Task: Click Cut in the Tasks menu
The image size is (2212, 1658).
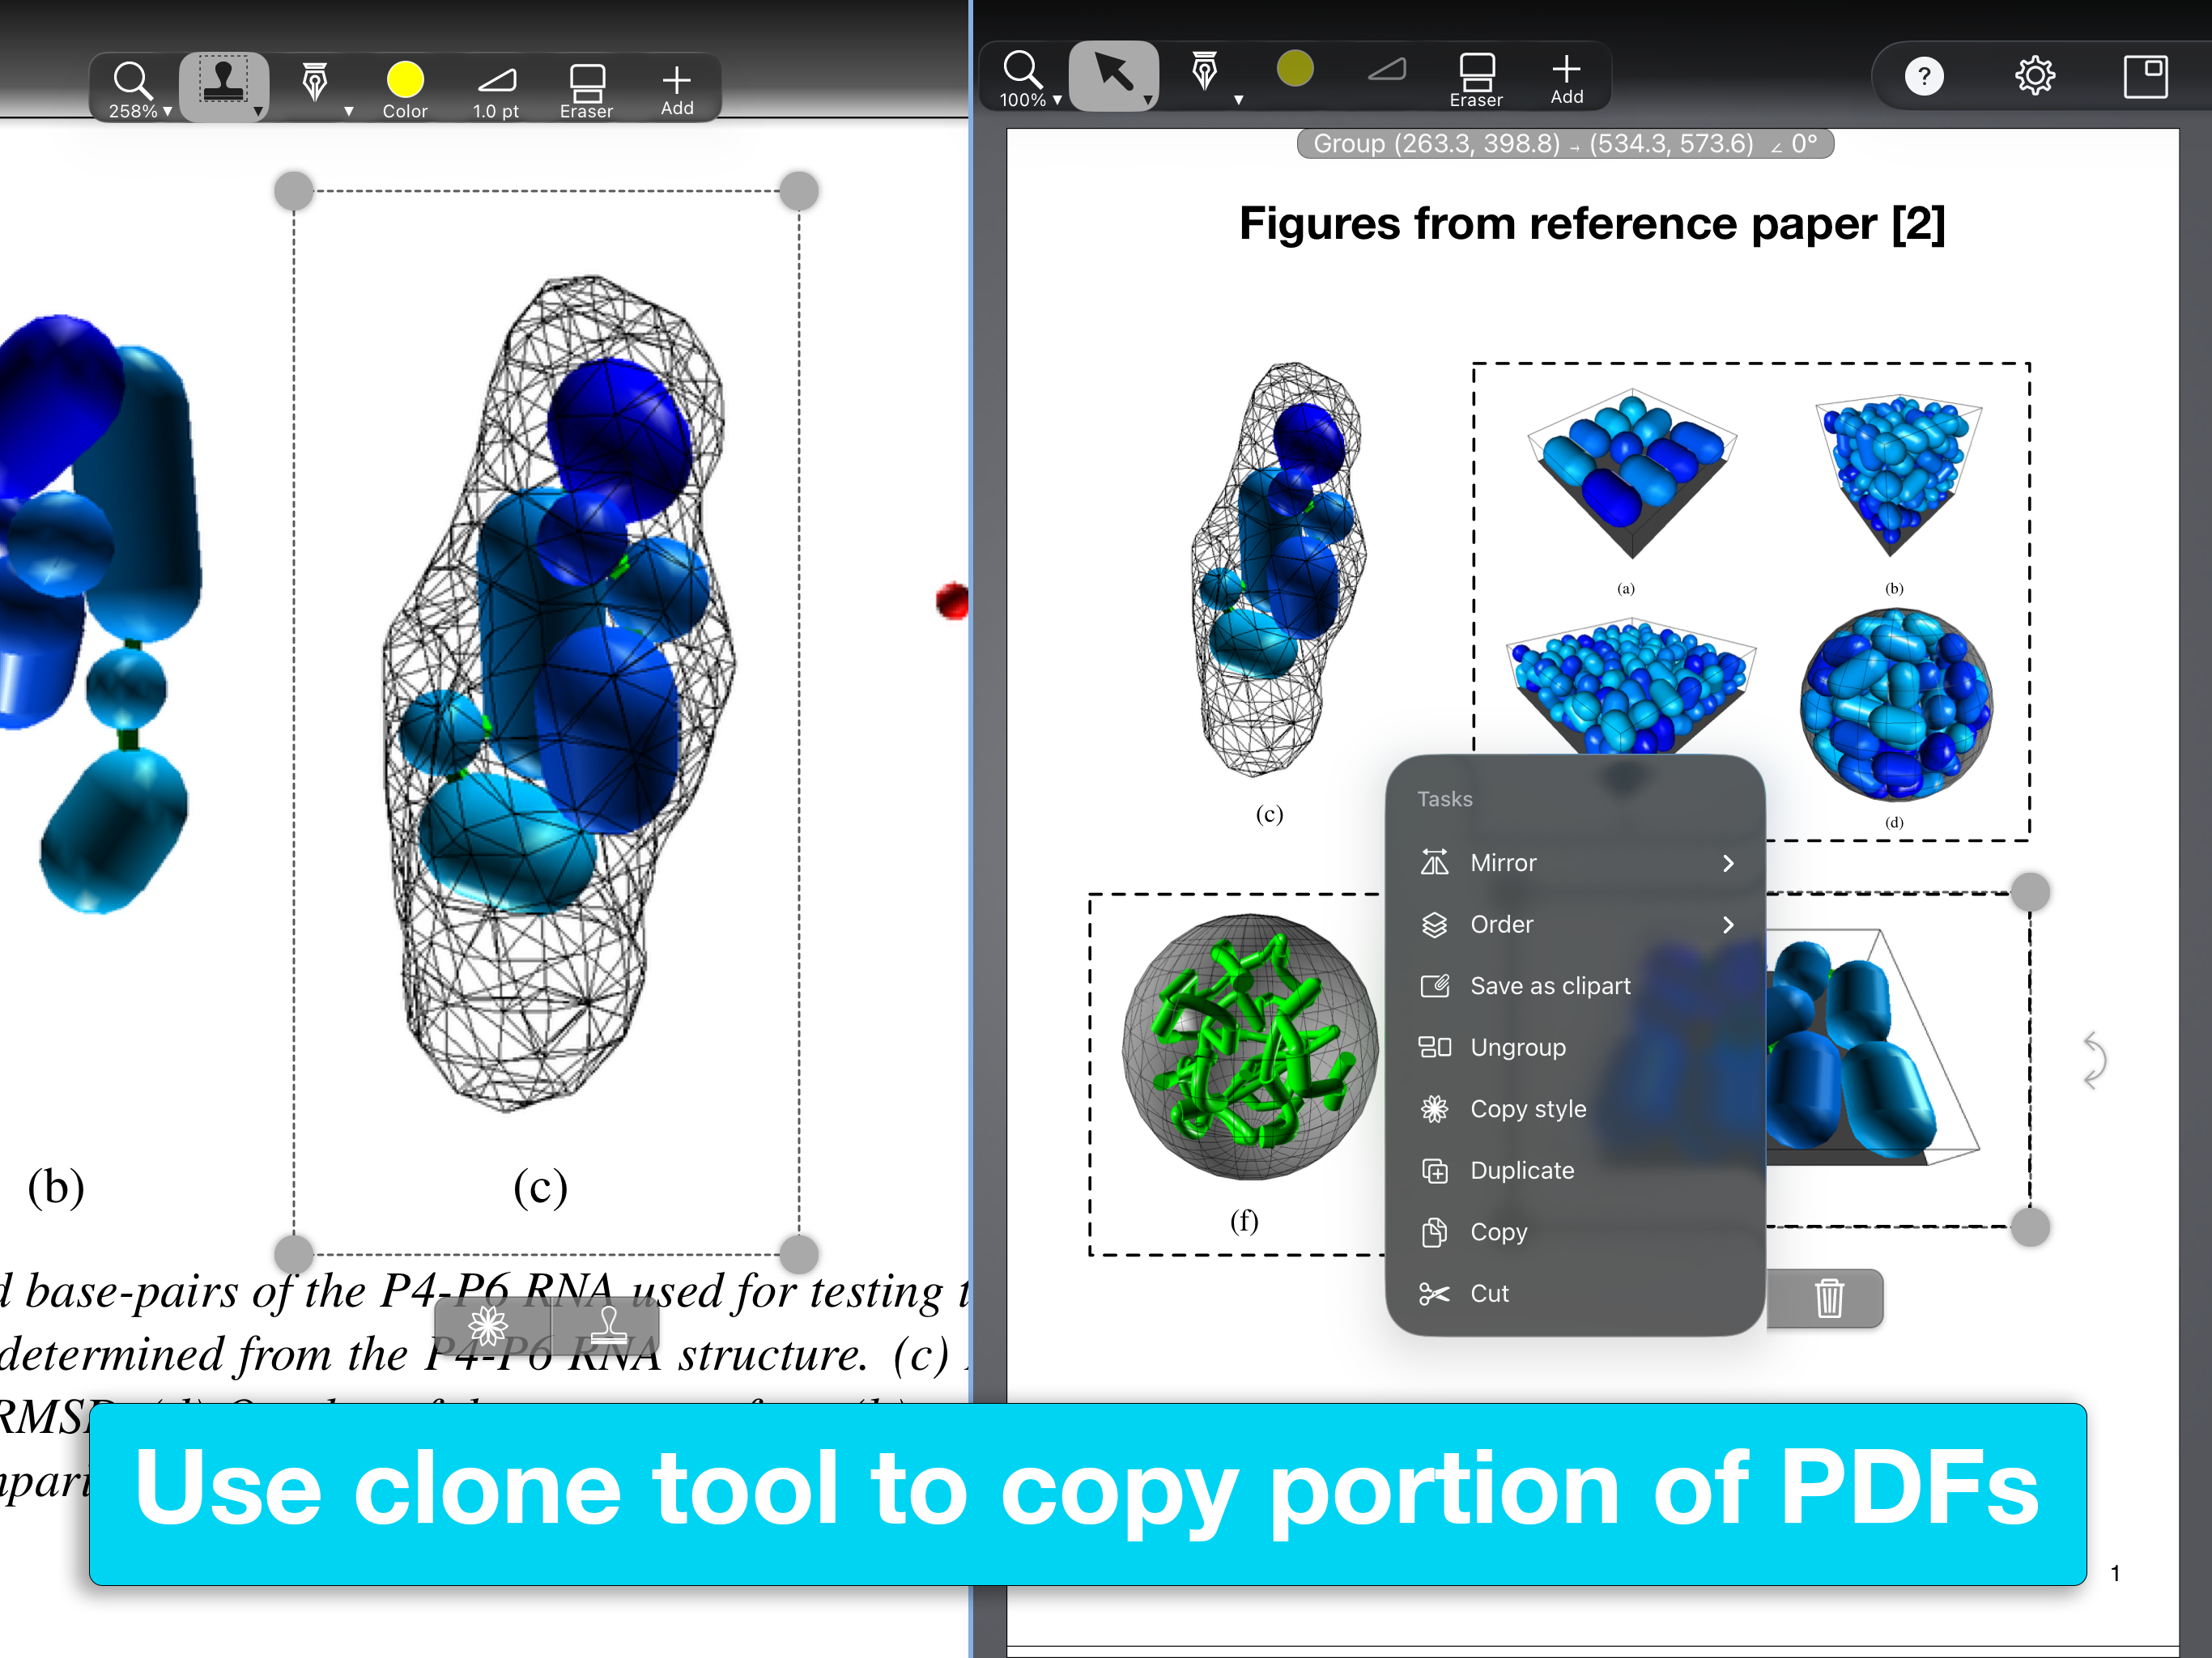Action: 1488,1293
